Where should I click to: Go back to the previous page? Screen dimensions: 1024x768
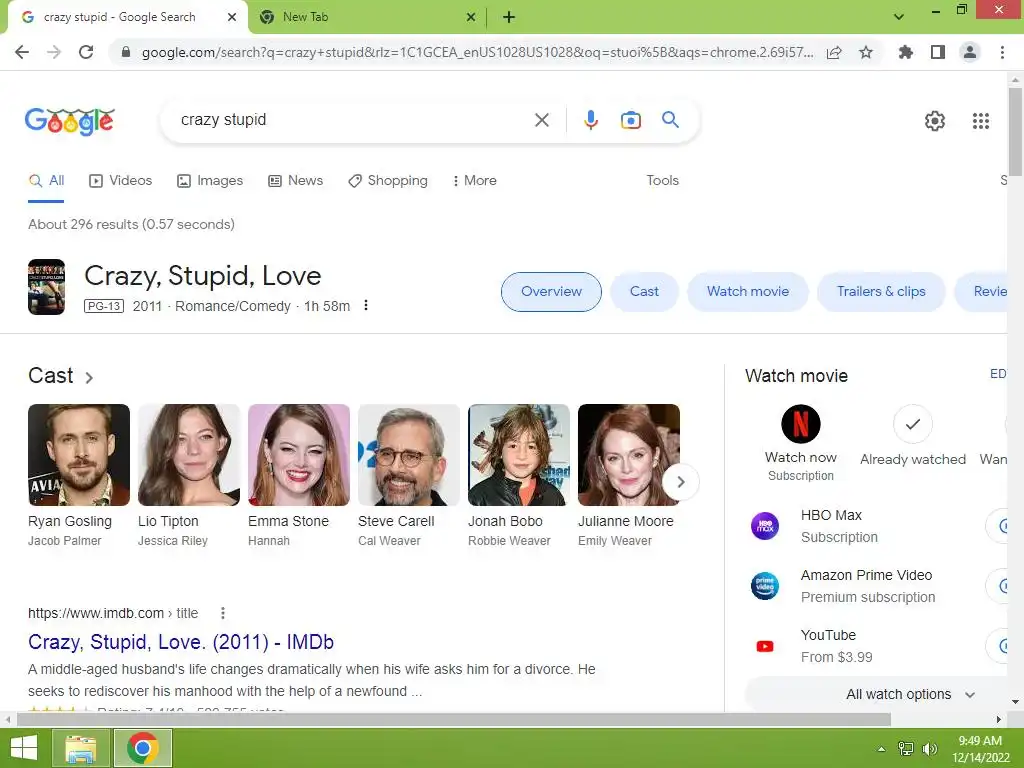[22, 52]
